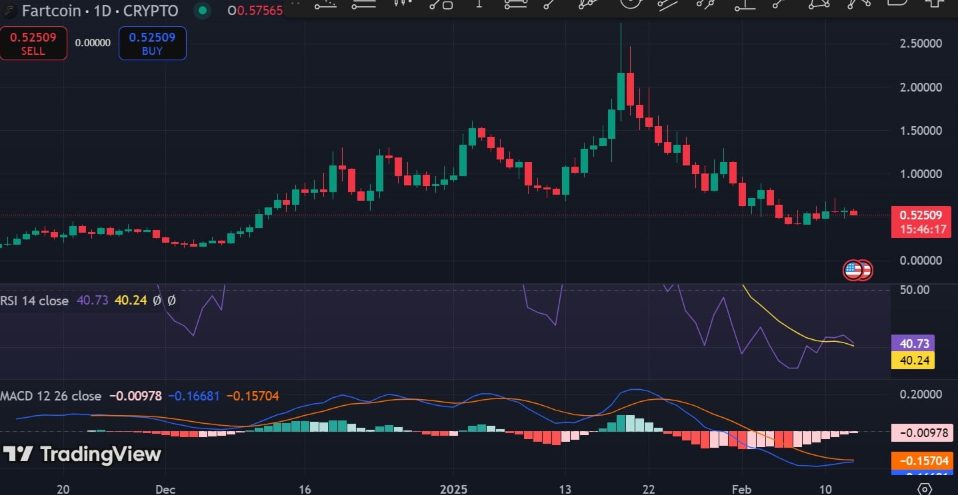Click the green market status dot
The height and width of the screenshot is (495, 958).
coord(203,10)
